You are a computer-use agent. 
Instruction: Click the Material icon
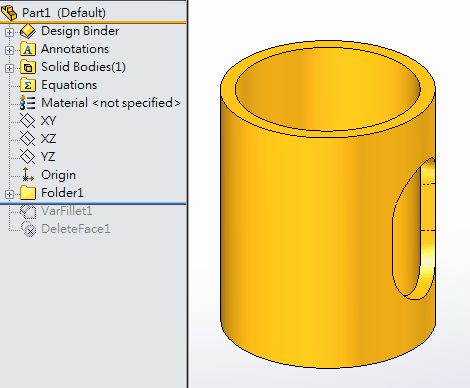pyautogui.click(x=27, y=103)
